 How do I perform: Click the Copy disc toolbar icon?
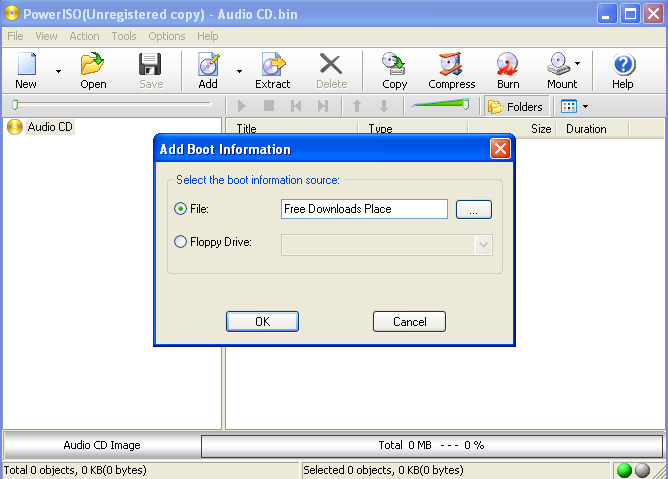click(x=394, y=70)
